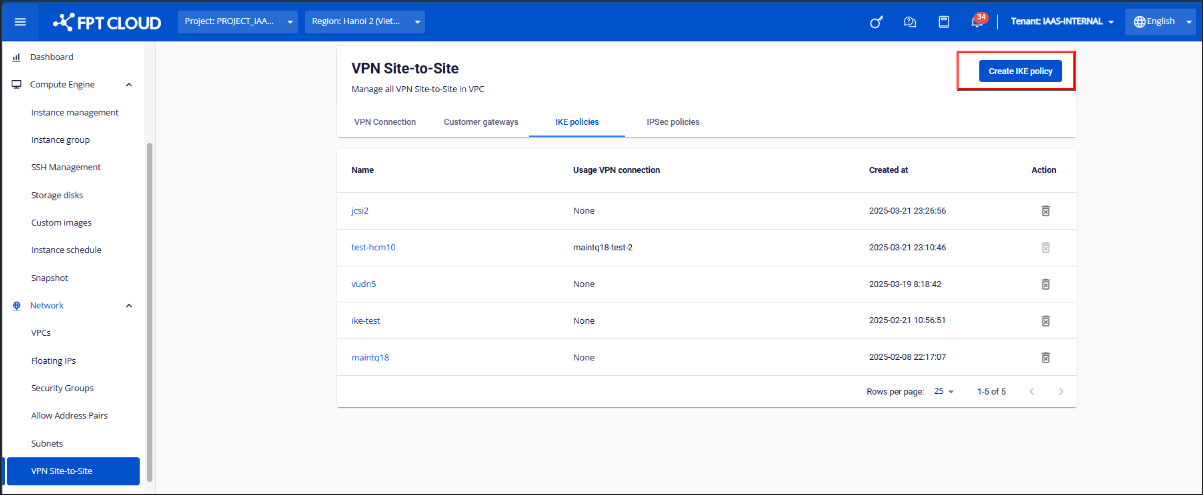The width and height of the screenshot is (1203, 495).
Task: Open the ike-test policy link
Action: pyautogui.click(x=366, y=321)
